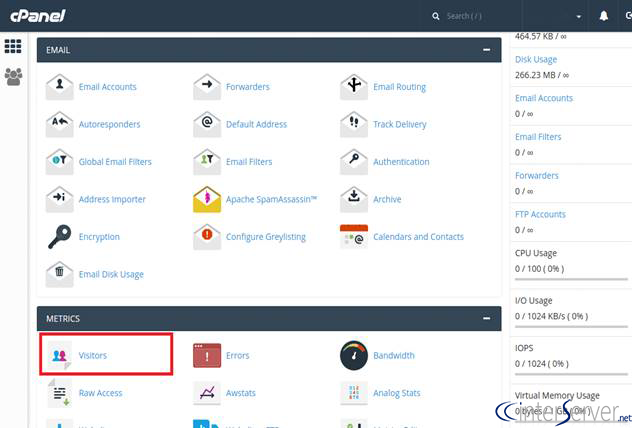Open Disk Usage in the statistics sidebar
Image resolution: width=632 pixels, height=428 pixels.
536,59
